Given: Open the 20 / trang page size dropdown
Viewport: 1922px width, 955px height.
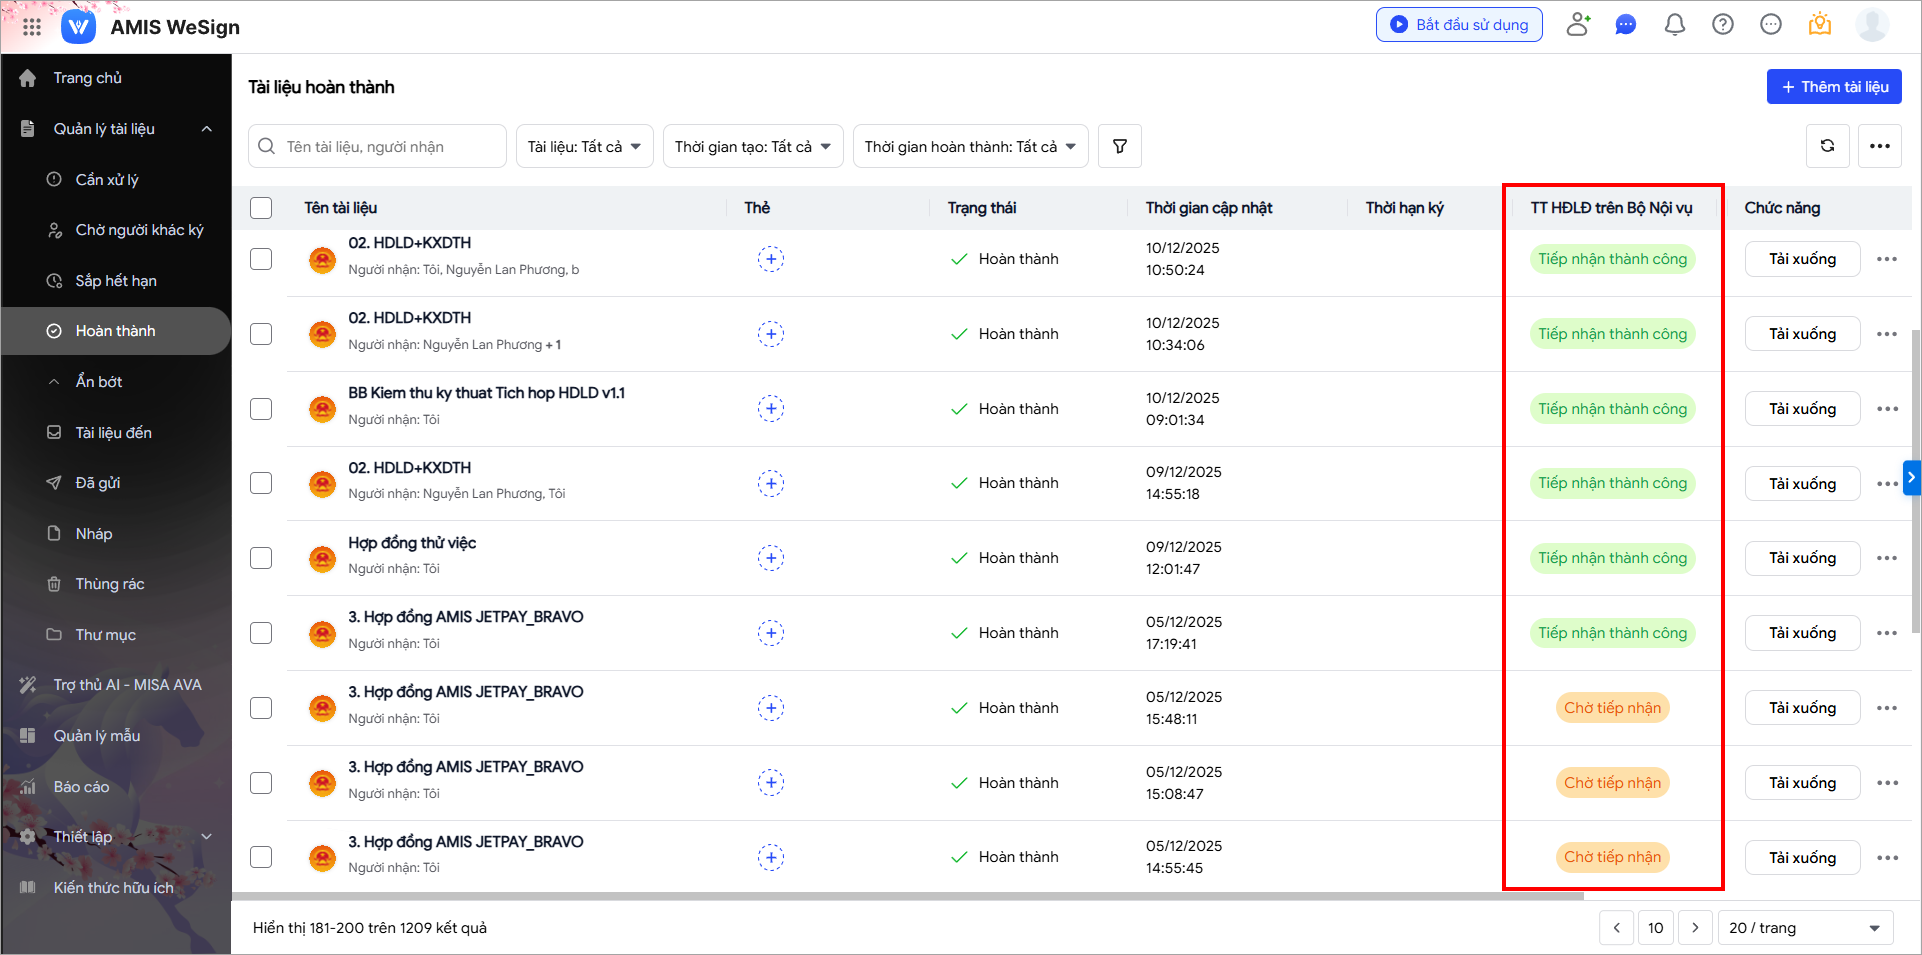Looking at the screenshot, I should (1804, 928).
